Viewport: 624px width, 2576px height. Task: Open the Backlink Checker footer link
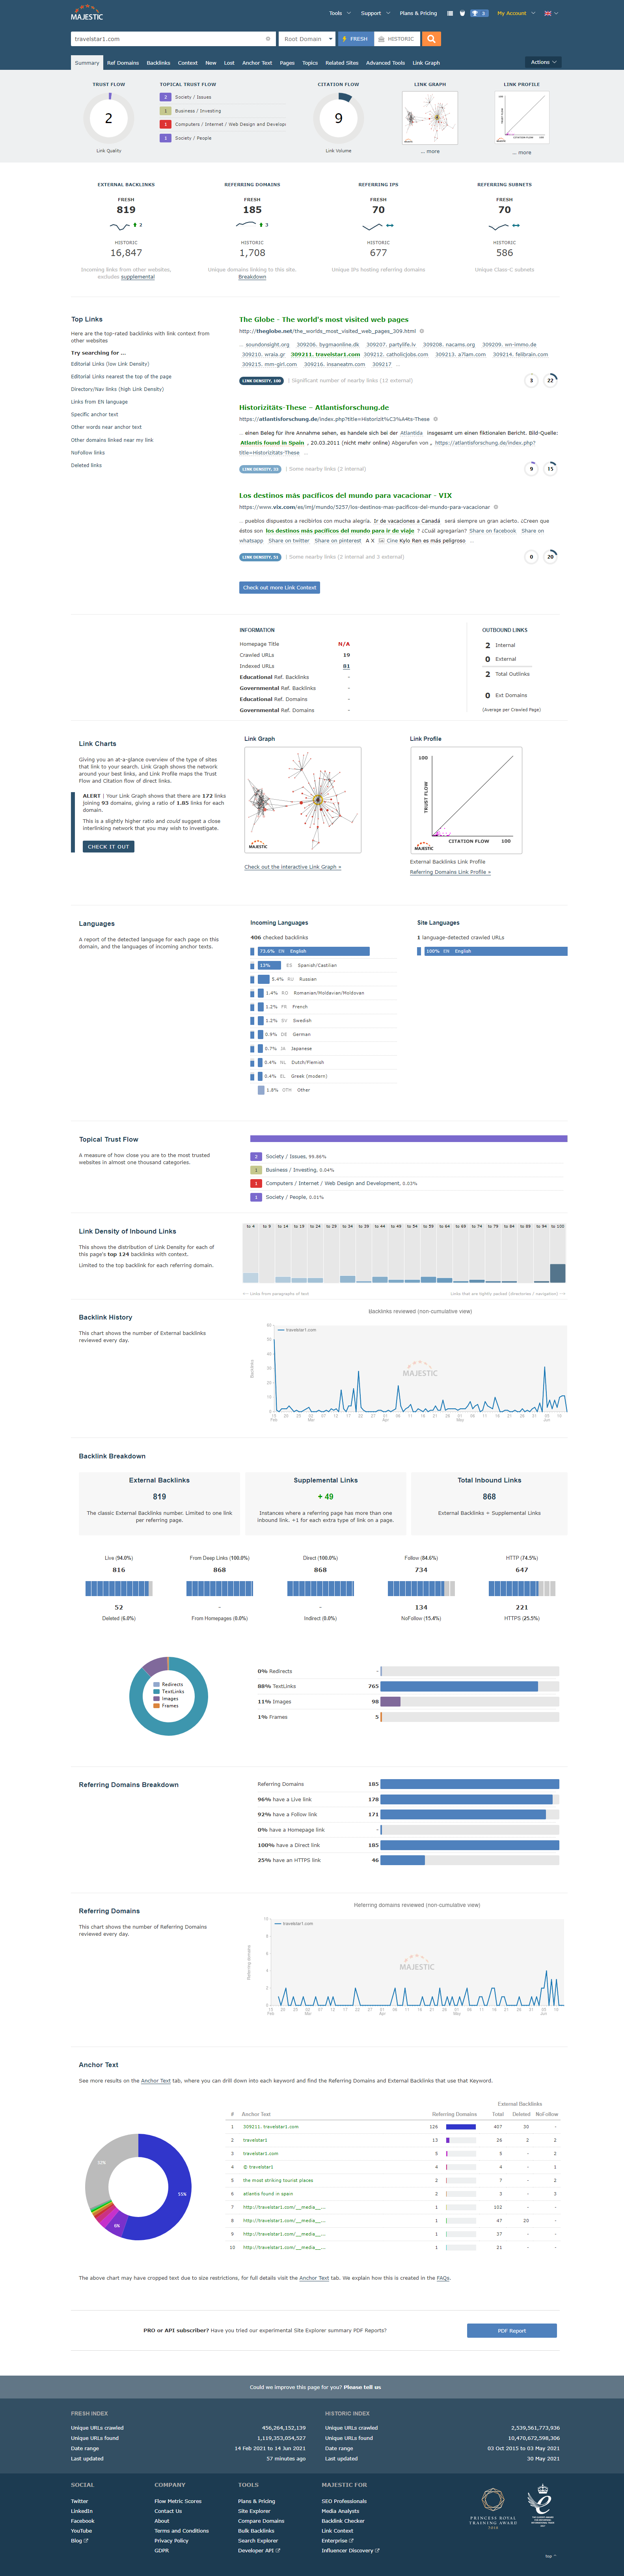tap(343, 2521)
